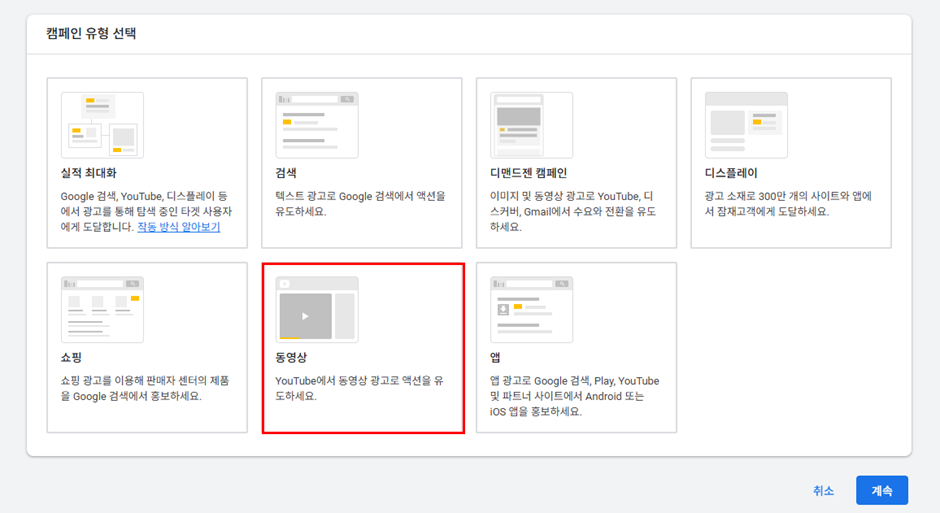The image size is (940, 513).
Task: Click the blue 계속 button
Action: tap(882, 490)
